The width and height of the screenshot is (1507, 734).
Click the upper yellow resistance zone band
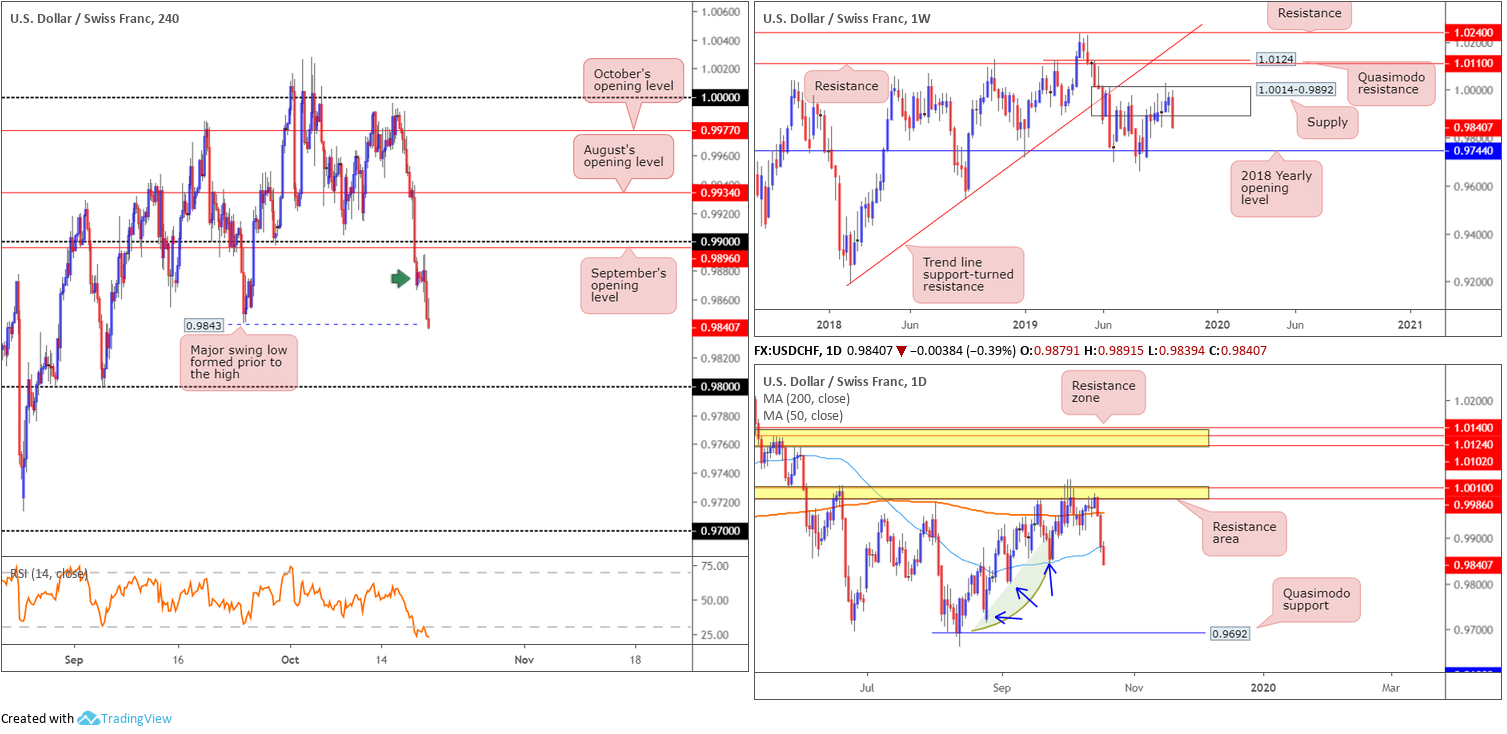coord(982,437)
